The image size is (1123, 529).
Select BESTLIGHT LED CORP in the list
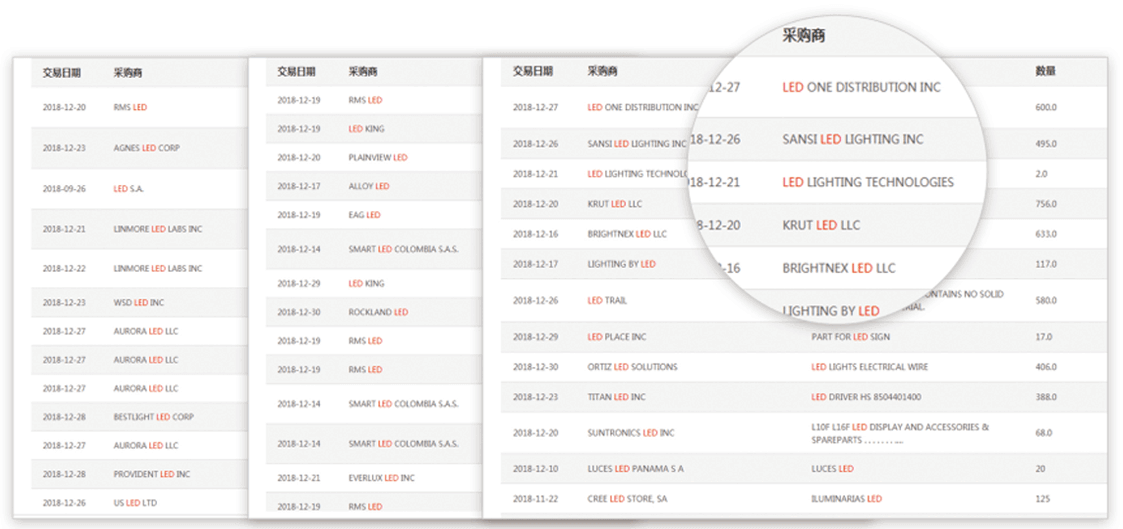153,417
